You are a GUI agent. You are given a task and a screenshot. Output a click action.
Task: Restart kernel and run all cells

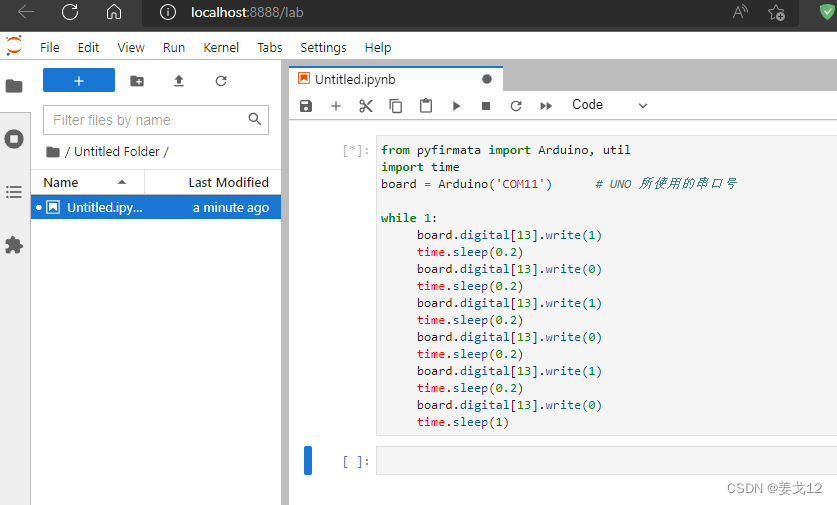(546, 106)
